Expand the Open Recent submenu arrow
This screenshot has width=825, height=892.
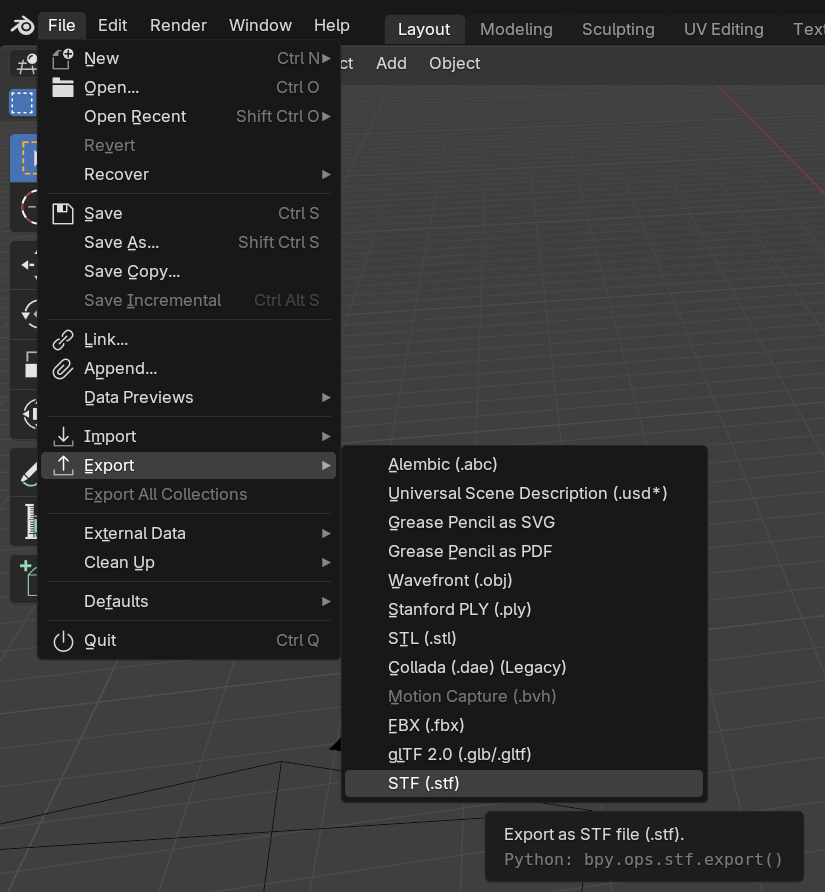pos(326,117)
